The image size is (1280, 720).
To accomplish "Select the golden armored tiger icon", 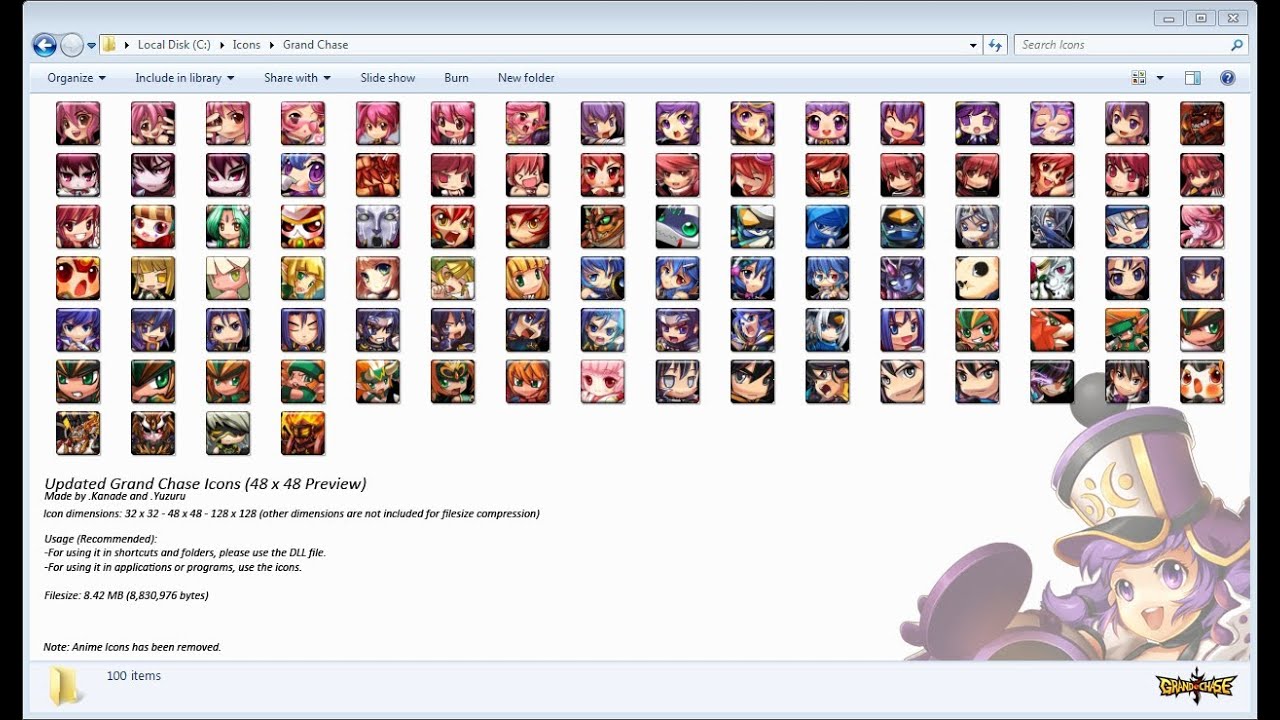I will [153, 432].
